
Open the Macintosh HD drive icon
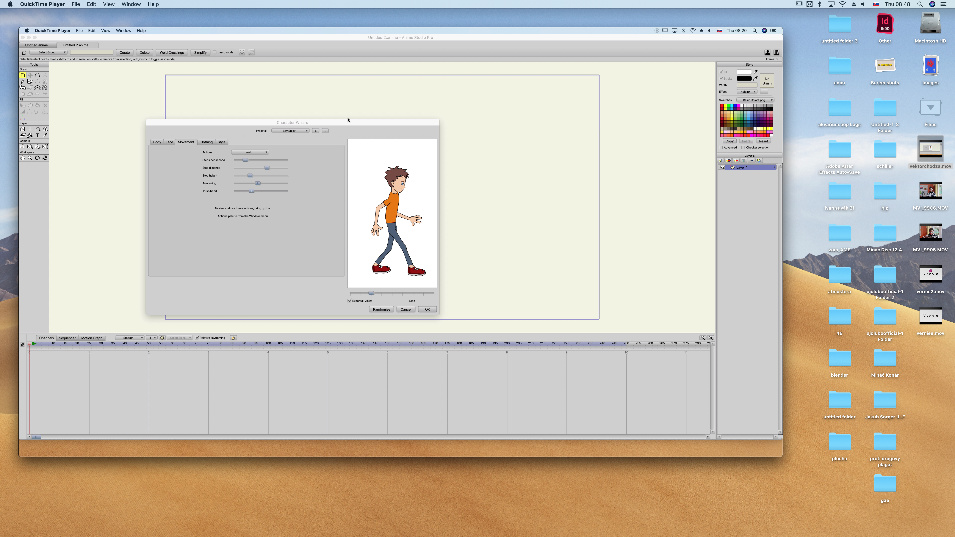(x=930, y=24)
